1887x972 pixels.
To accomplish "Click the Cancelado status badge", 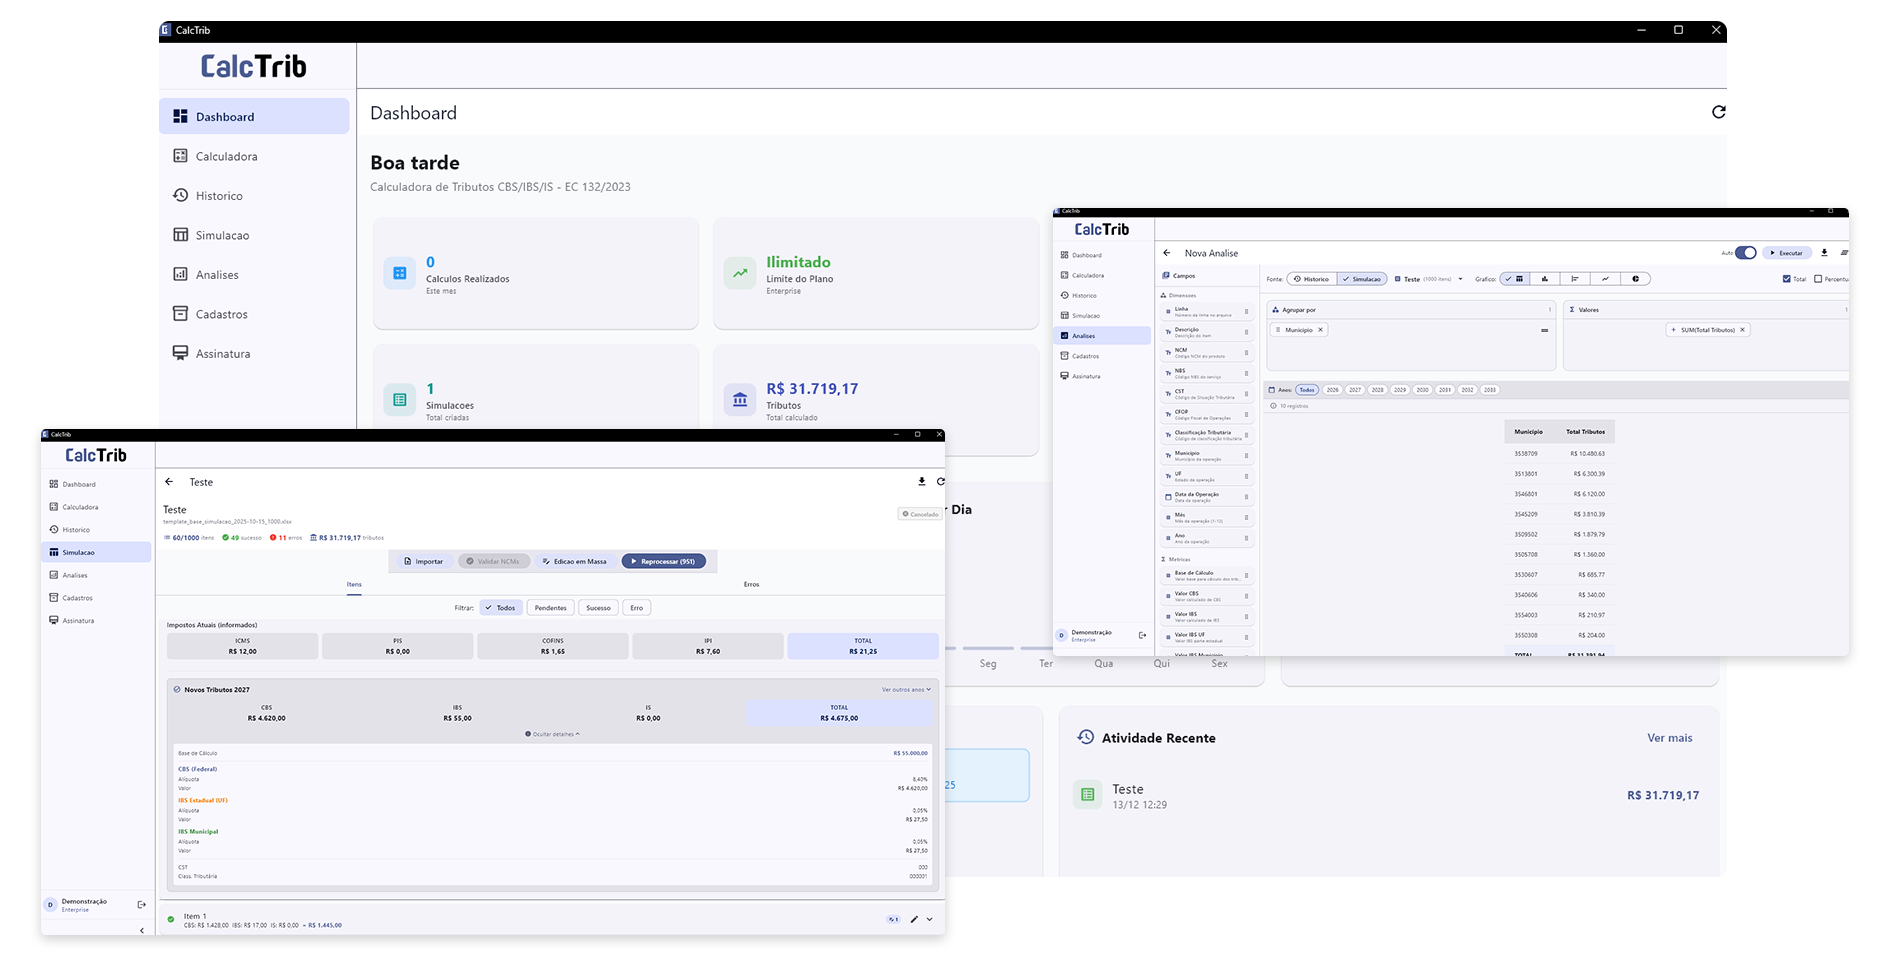I will click(x=920, y=514).
